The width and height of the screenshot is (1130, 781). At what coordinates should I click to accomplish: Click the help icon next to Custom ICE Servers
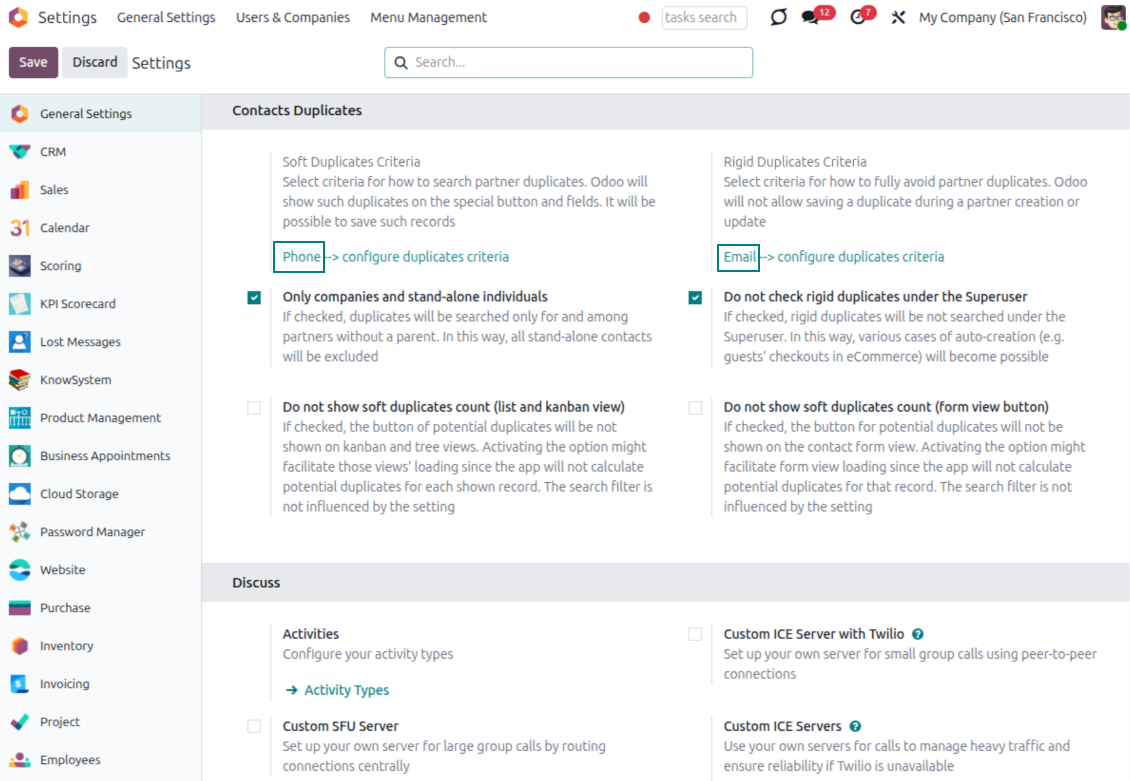click(x=855, y=726)
